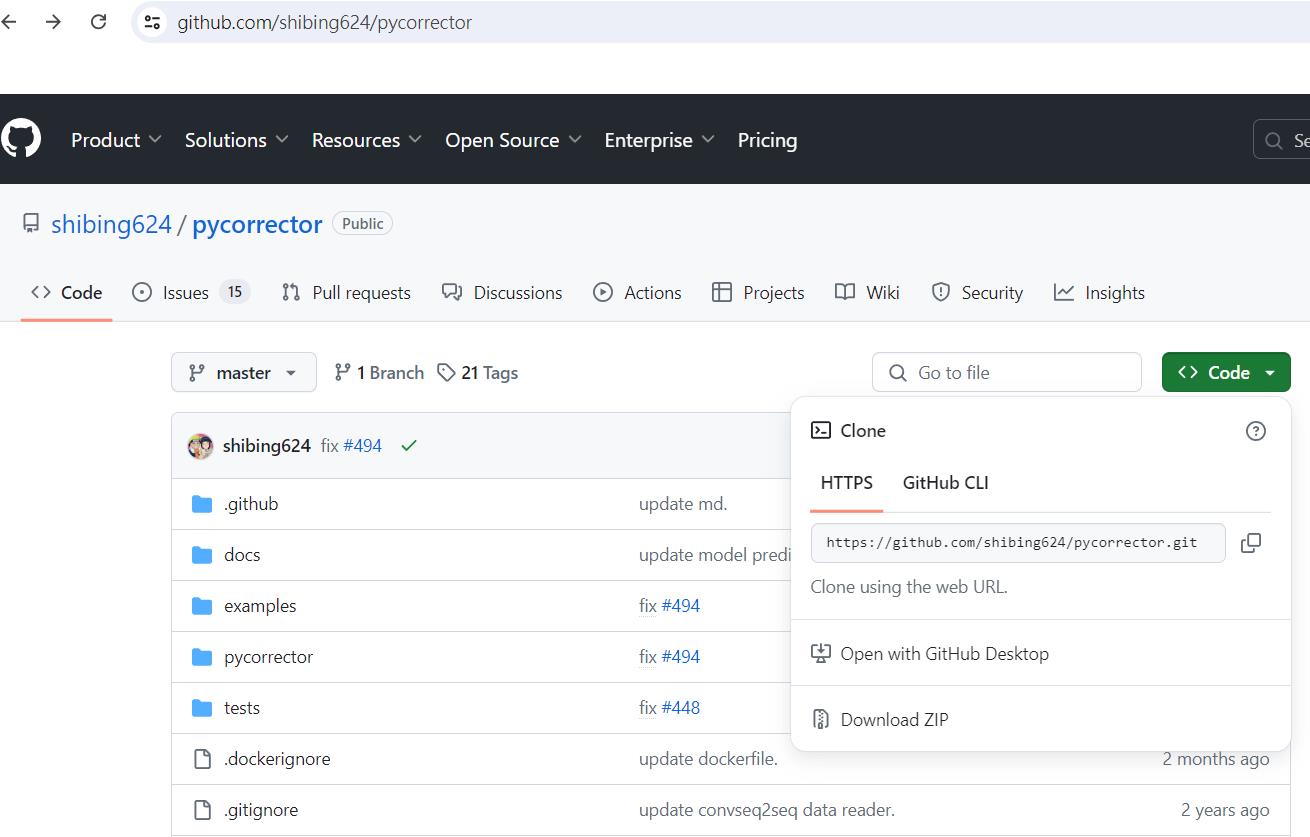The height and width of the screenshot is (837, 1310).
Task: Open the 'update md.' commit message
Action: pos(683,504)
